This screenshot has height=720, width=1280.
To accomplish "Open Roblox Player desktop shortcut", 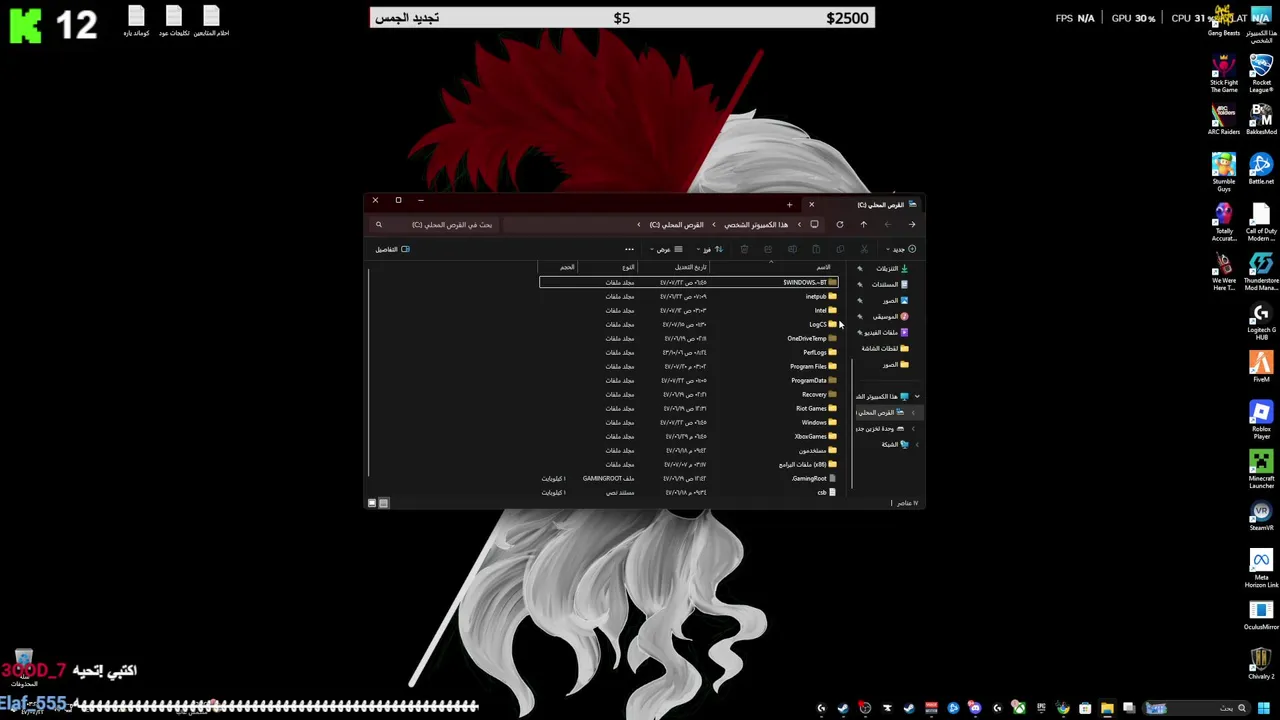I will tap(1261, 420).
